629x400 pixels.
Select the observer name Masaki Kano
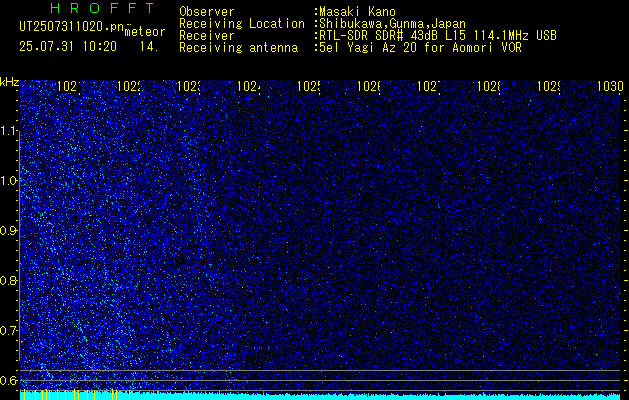click(358, 12)
